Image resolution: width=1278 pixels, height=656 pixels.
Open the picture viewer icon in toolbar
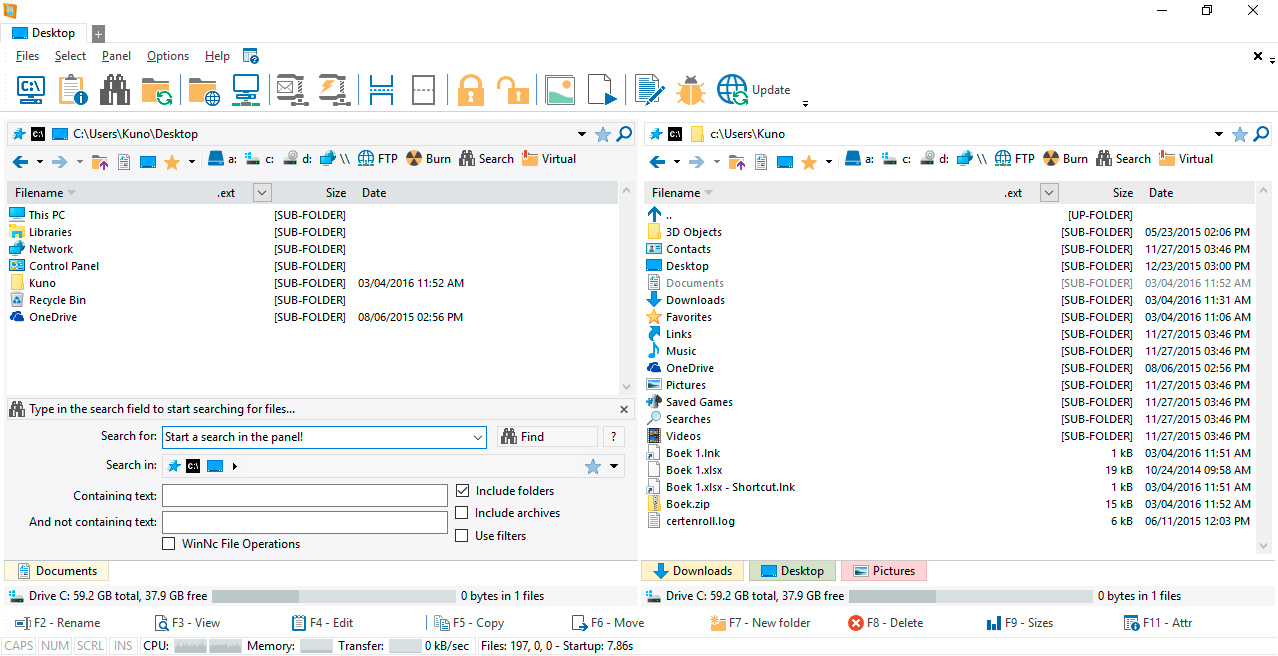(560, 90)
